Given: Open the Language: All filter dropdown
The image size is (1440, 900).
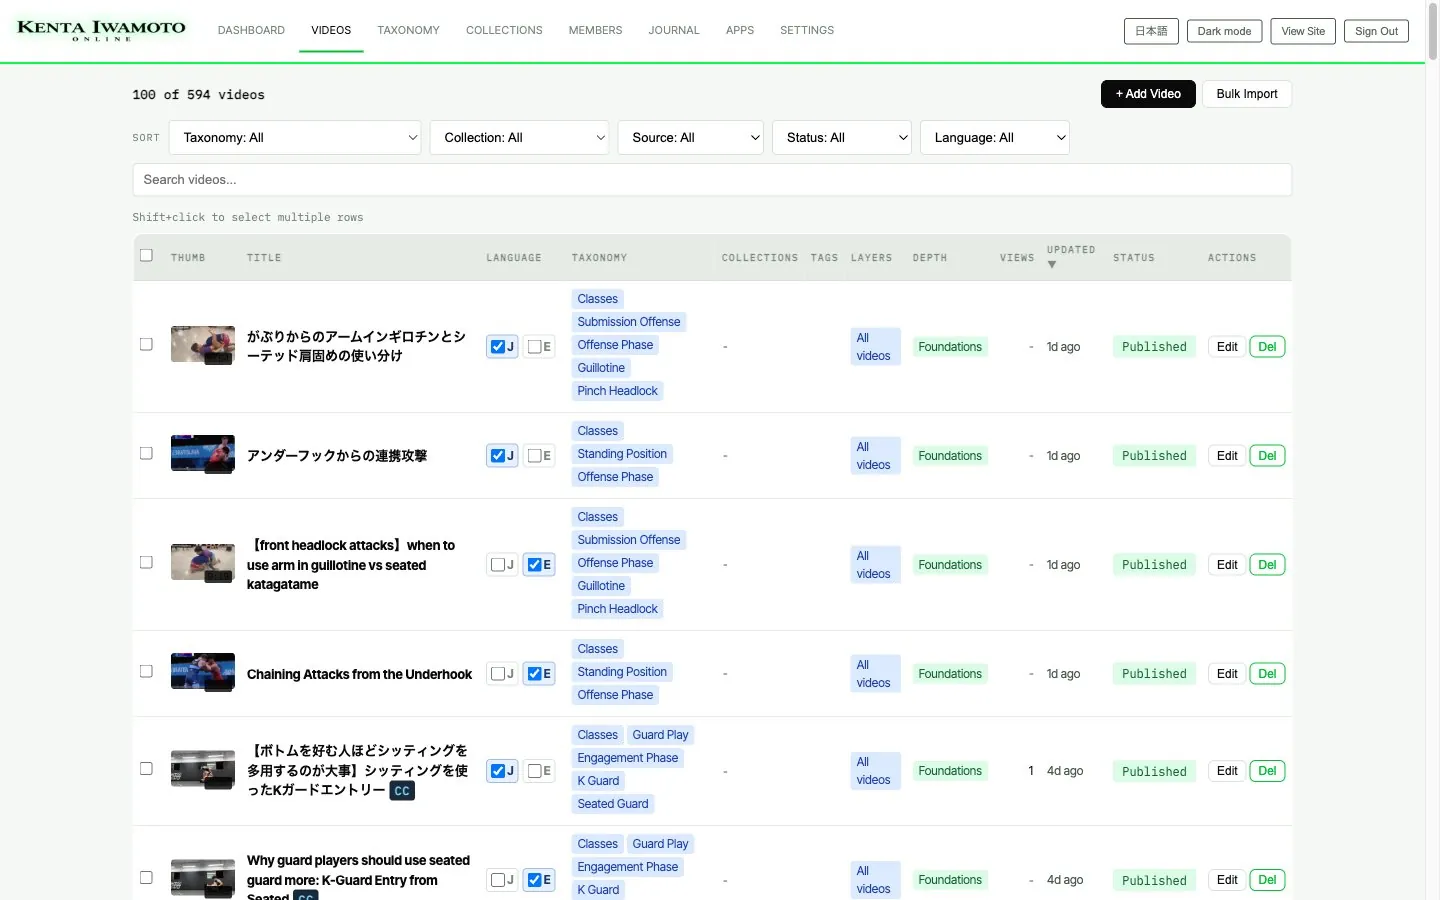Looking at the screenshot, I should point(995,138).
